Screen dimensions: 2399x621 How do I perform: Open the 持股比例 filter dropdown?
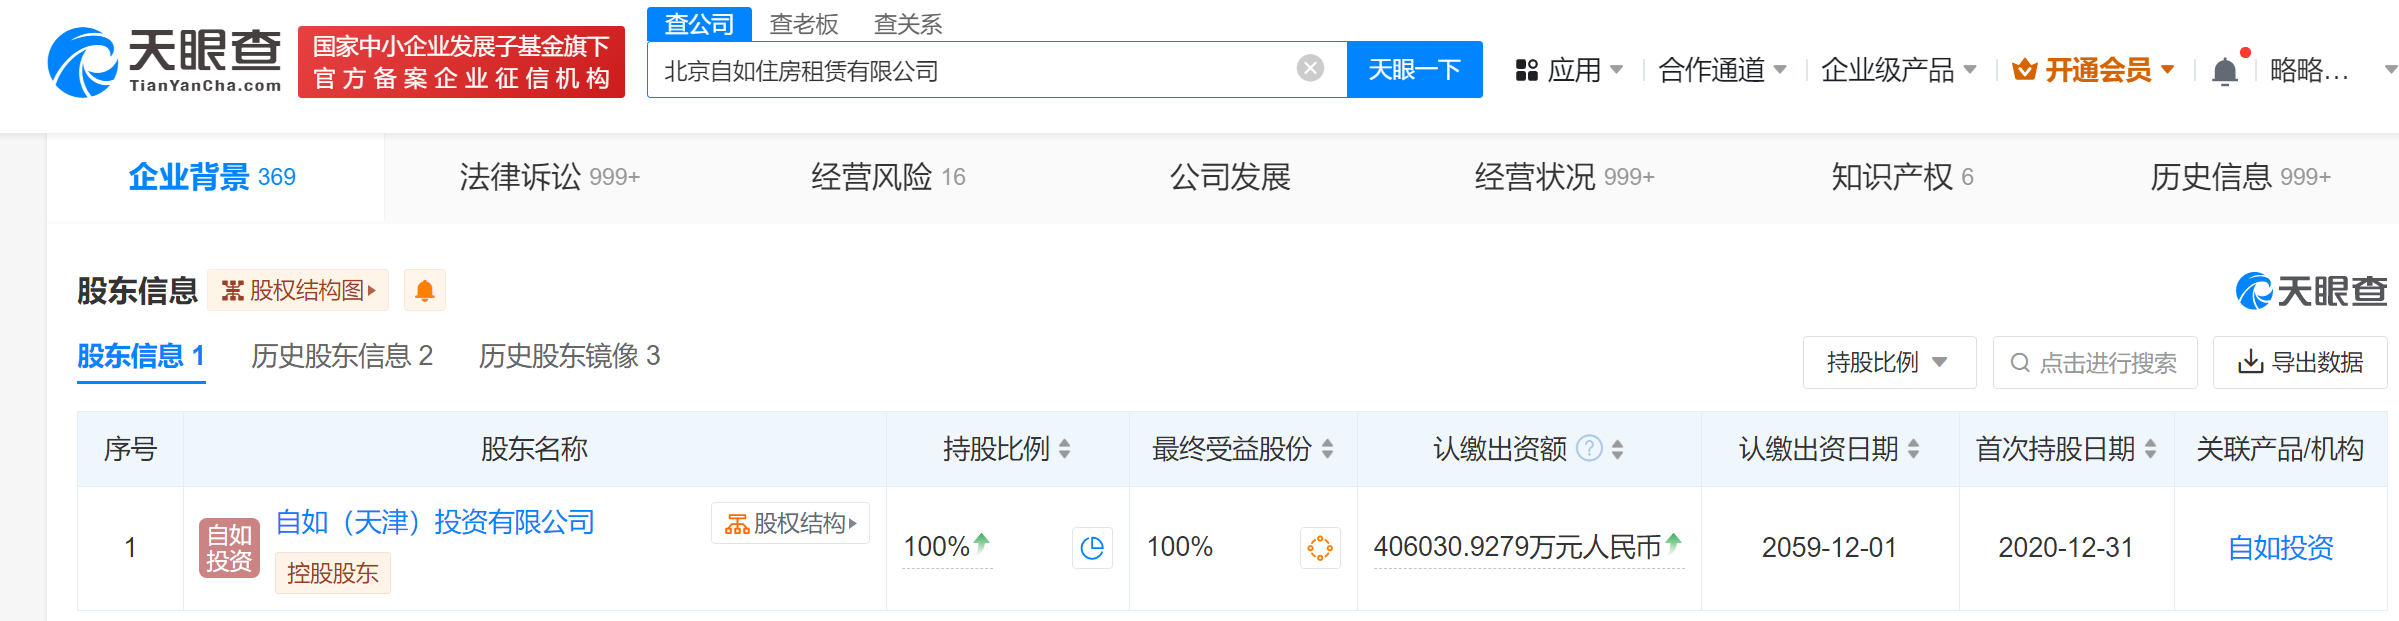[1889, 362]
